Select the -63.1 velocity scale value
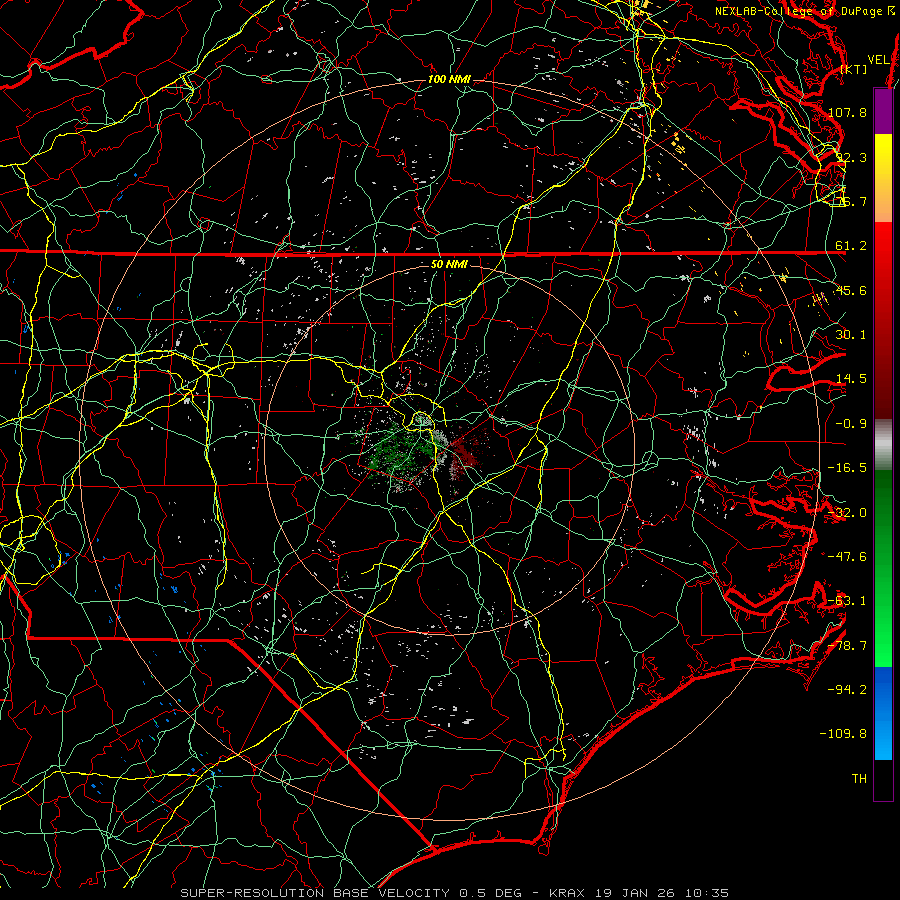Viewport: 900px width, 900px height. point(847,601)
